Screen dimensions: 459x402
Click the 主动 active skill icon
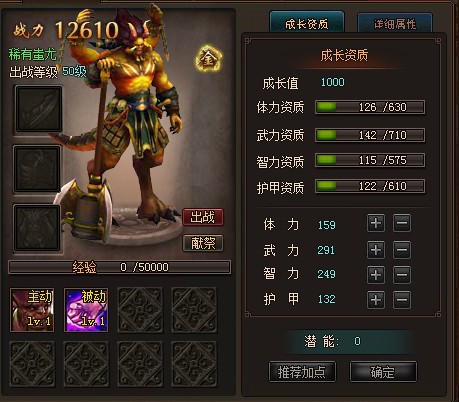32,310
